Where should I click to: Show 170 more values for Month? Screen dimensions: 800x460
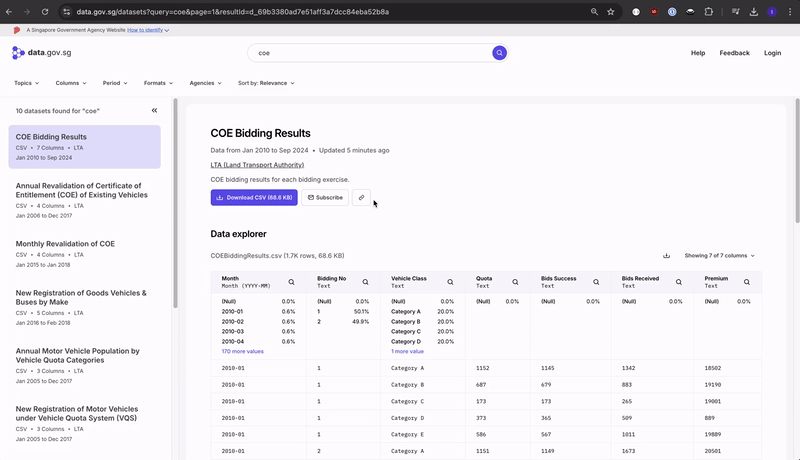click(242, 351)
